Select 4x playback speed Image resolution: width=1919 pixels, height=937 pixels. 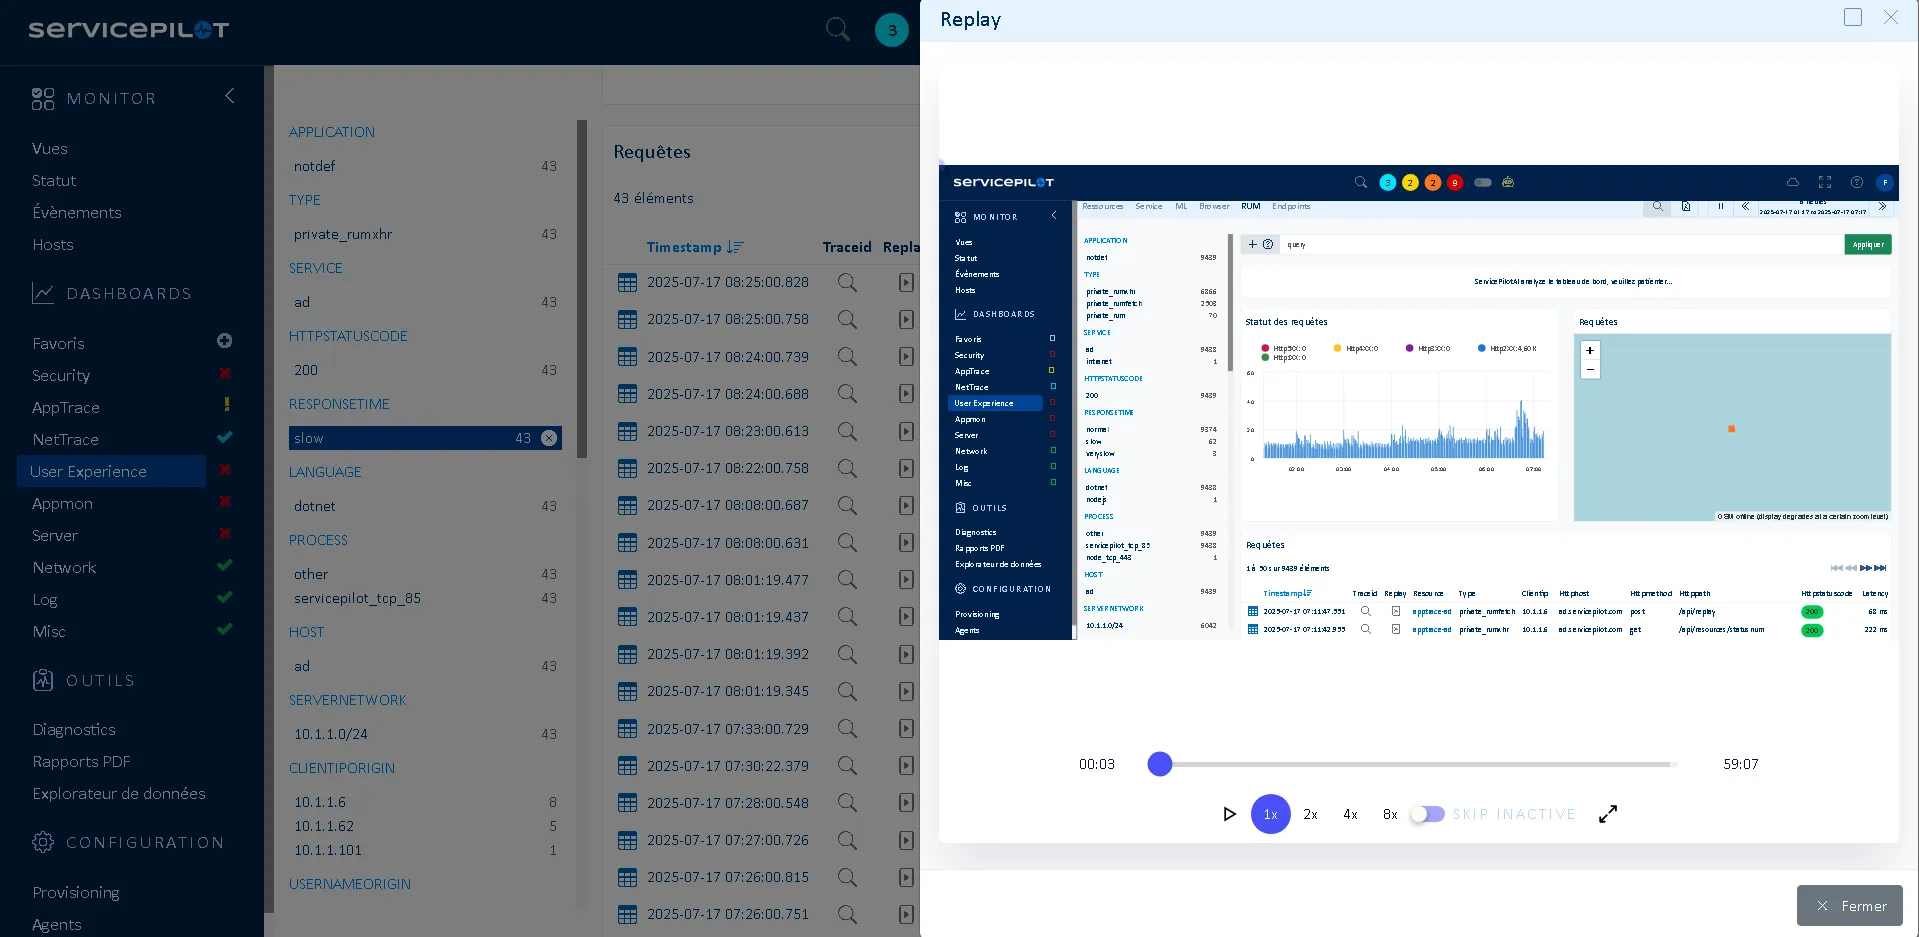click(x=1349, y=814)
